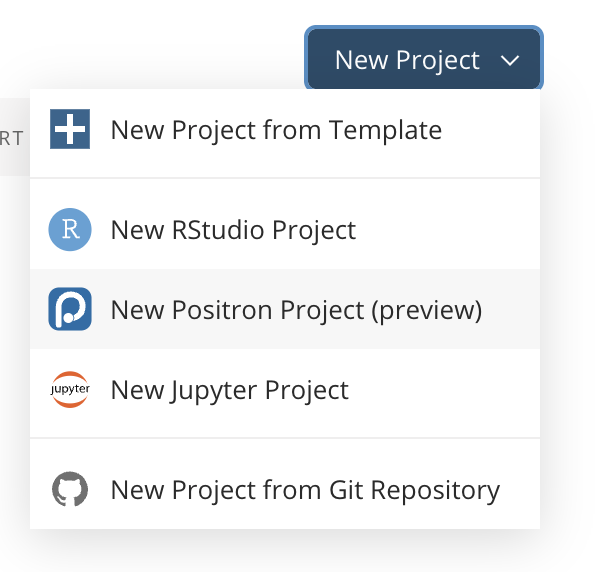Click the partially hidden 'RT' column header
This screenshot has width=598, height=572.
[11, 138]
